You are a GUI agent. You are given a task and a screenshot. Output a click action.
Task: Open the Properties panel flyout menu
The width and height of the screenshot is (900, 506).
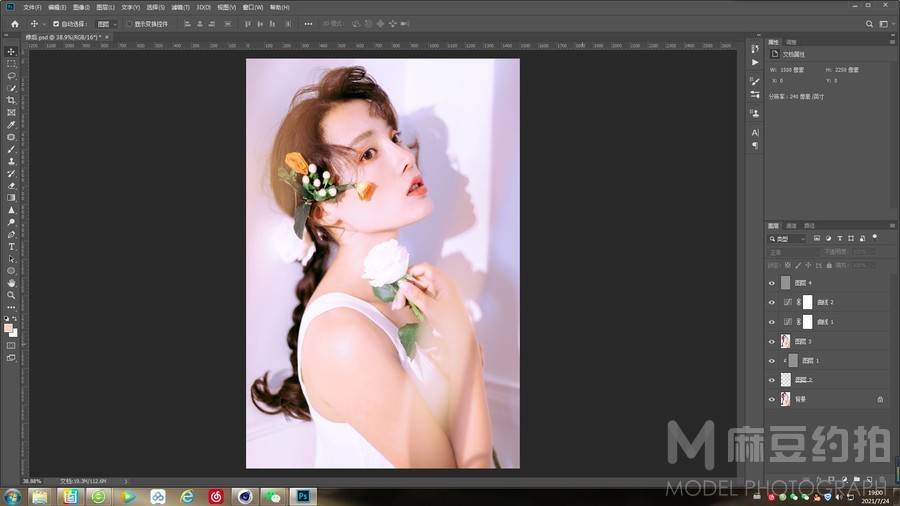[x=893, y=42]
